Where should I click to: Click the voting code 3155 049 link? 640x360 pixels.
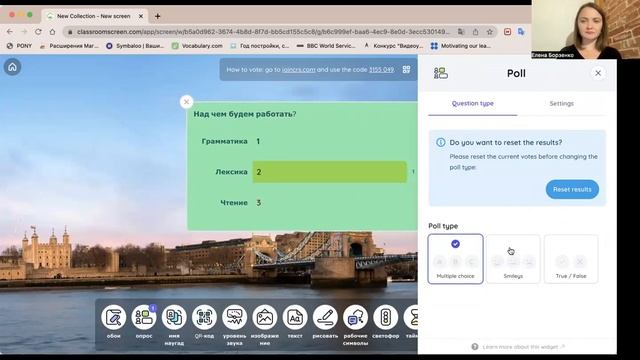click(x=381, y=70)
